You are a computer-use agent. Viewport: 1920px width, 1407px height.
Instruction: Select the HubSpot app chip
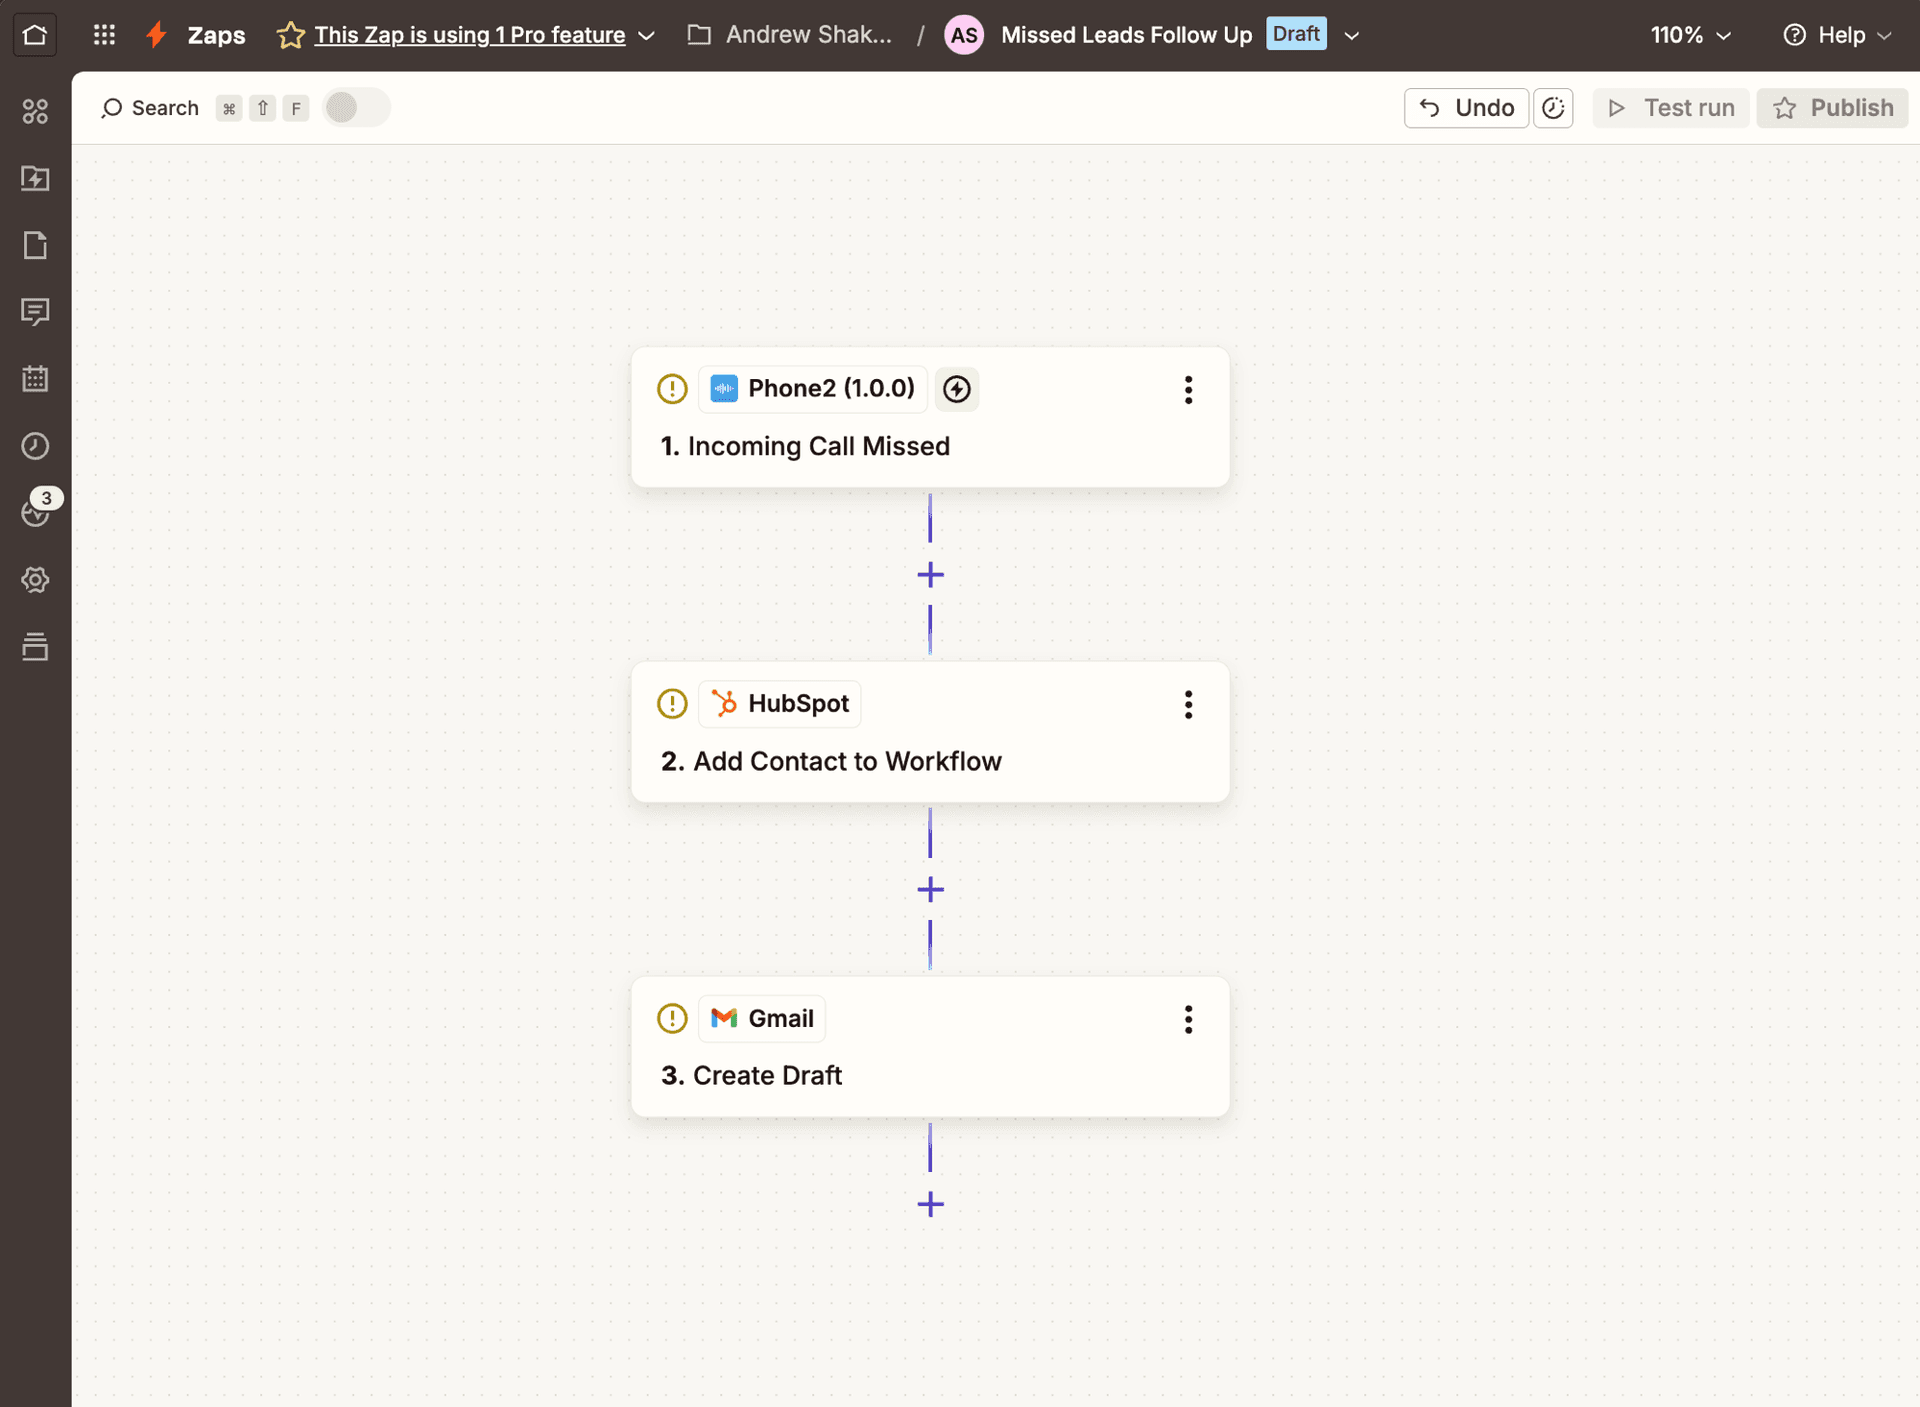(779, 704)
